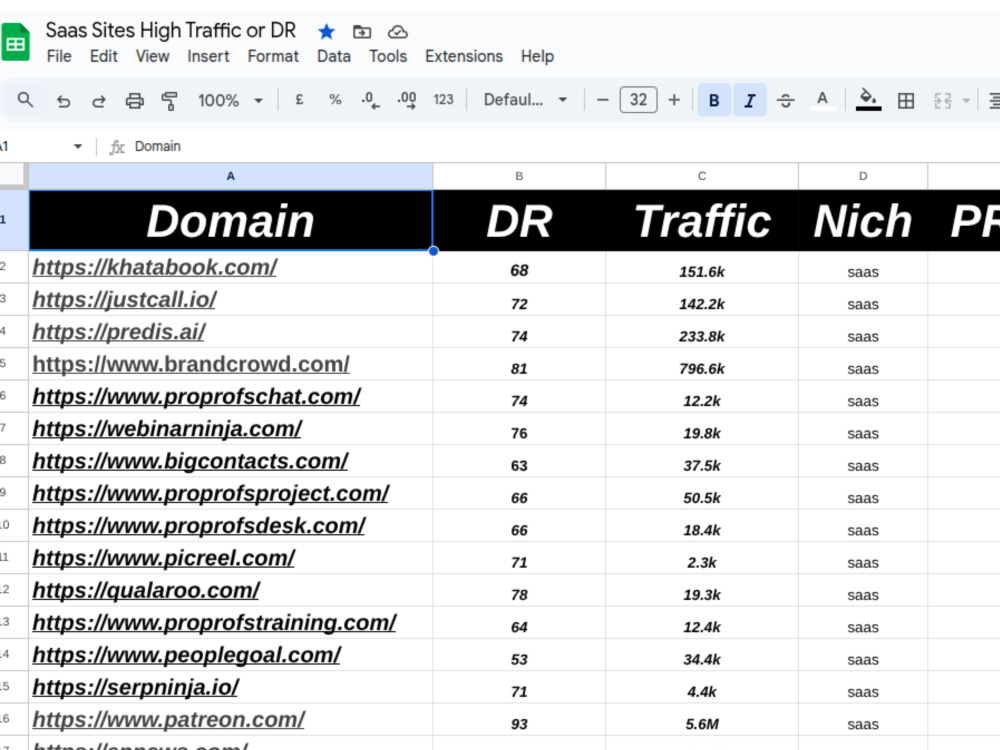The image size is (1000, 750).
Task: Open the Format menu
Action: coord(273,57)
